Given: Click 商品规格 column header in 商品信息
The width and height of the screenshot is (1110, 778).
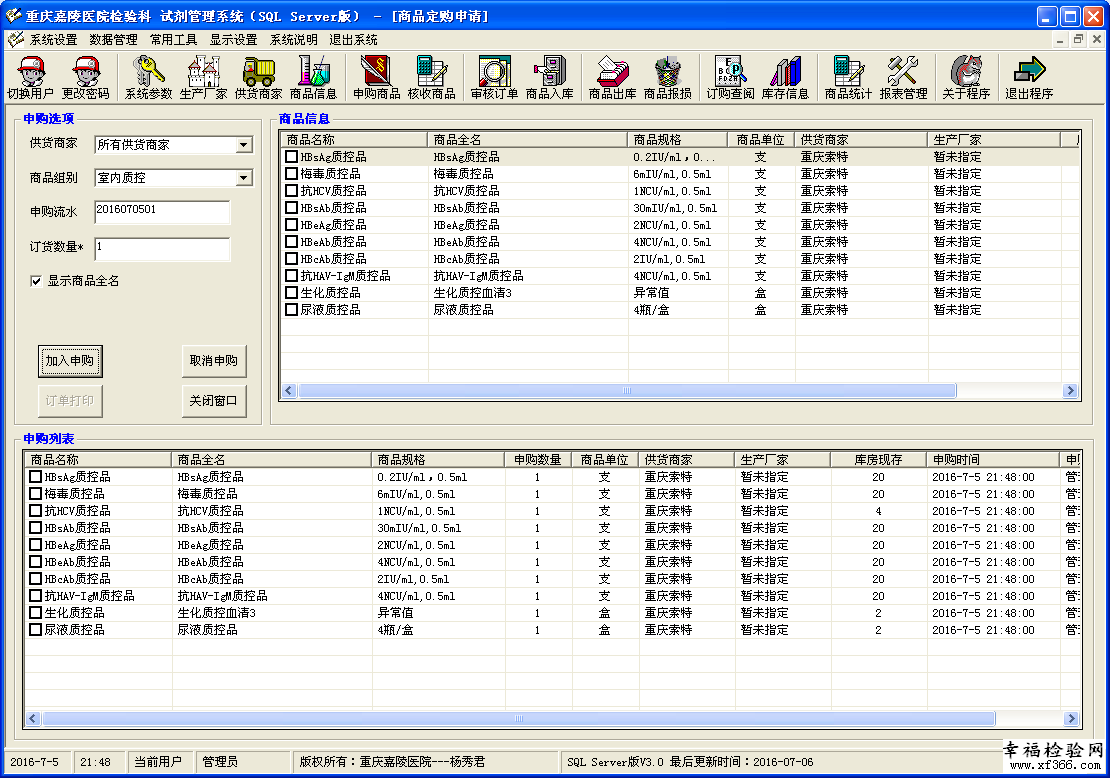Looking at the screenshot, I should [x=677, y=139].
